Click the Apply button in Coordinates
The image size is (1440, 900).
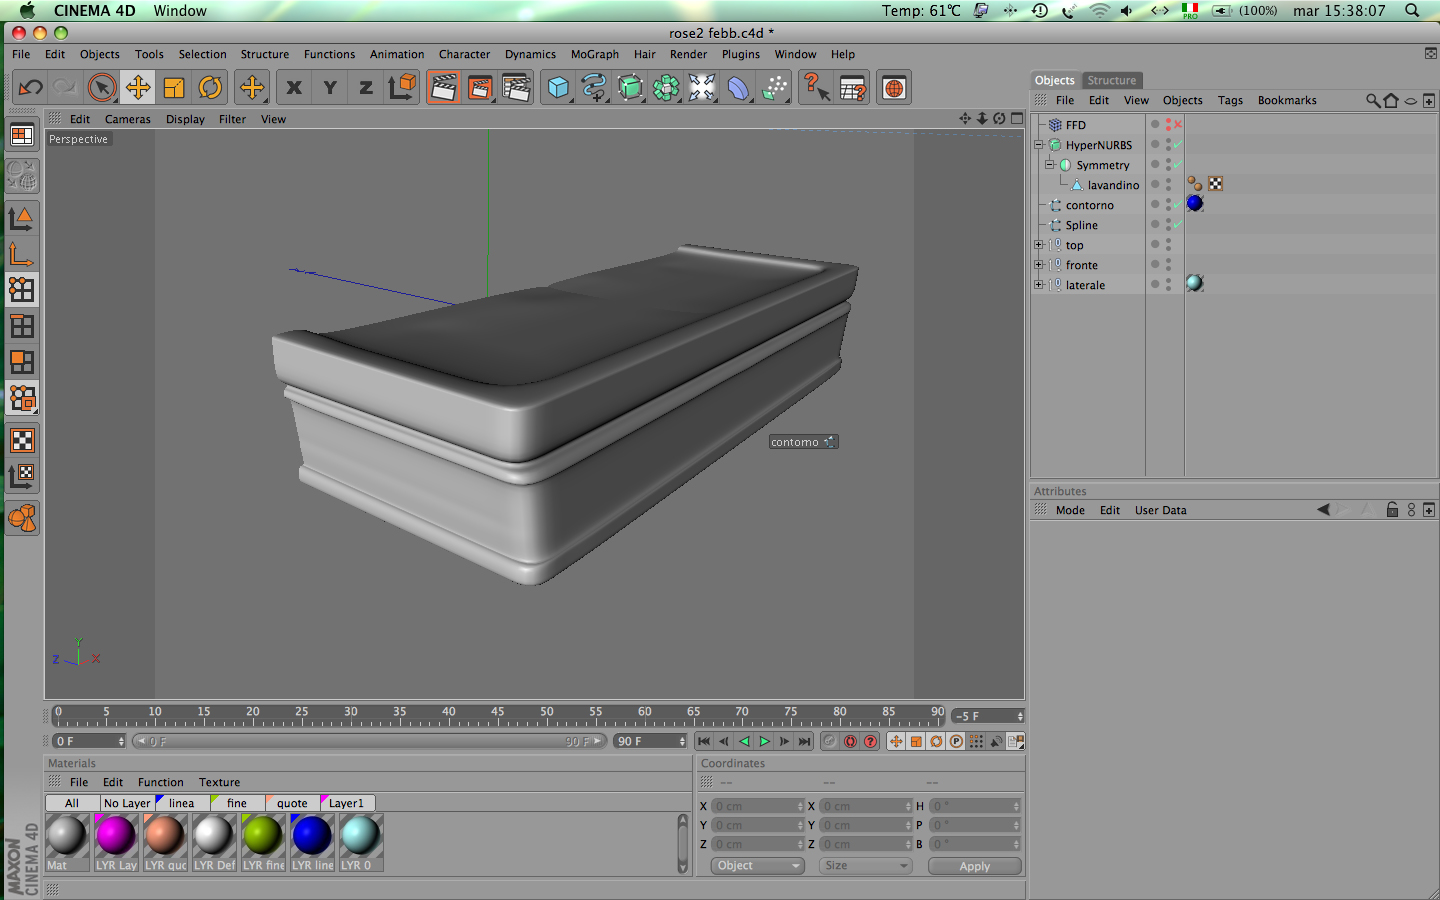(974, 866)
